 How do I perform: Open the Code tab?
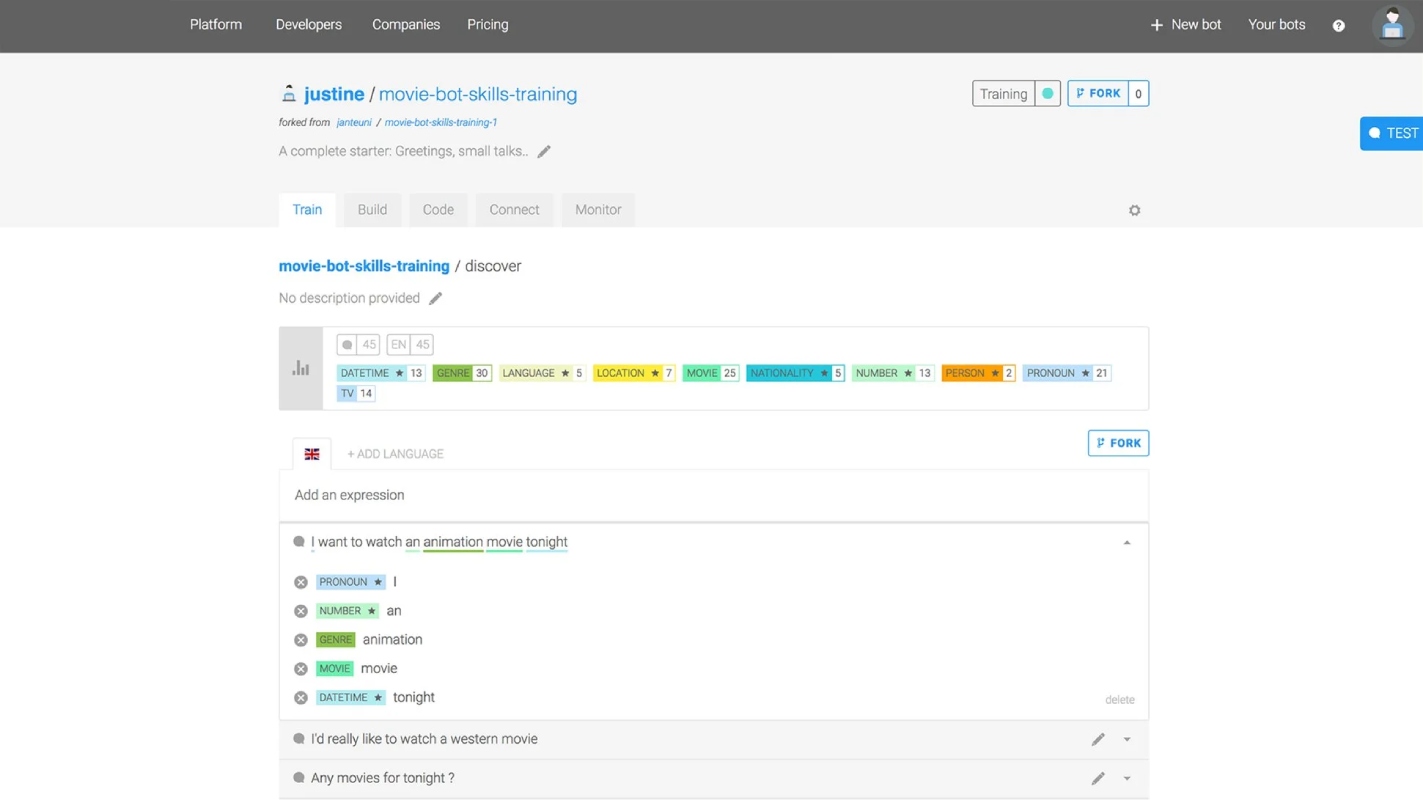438,210
